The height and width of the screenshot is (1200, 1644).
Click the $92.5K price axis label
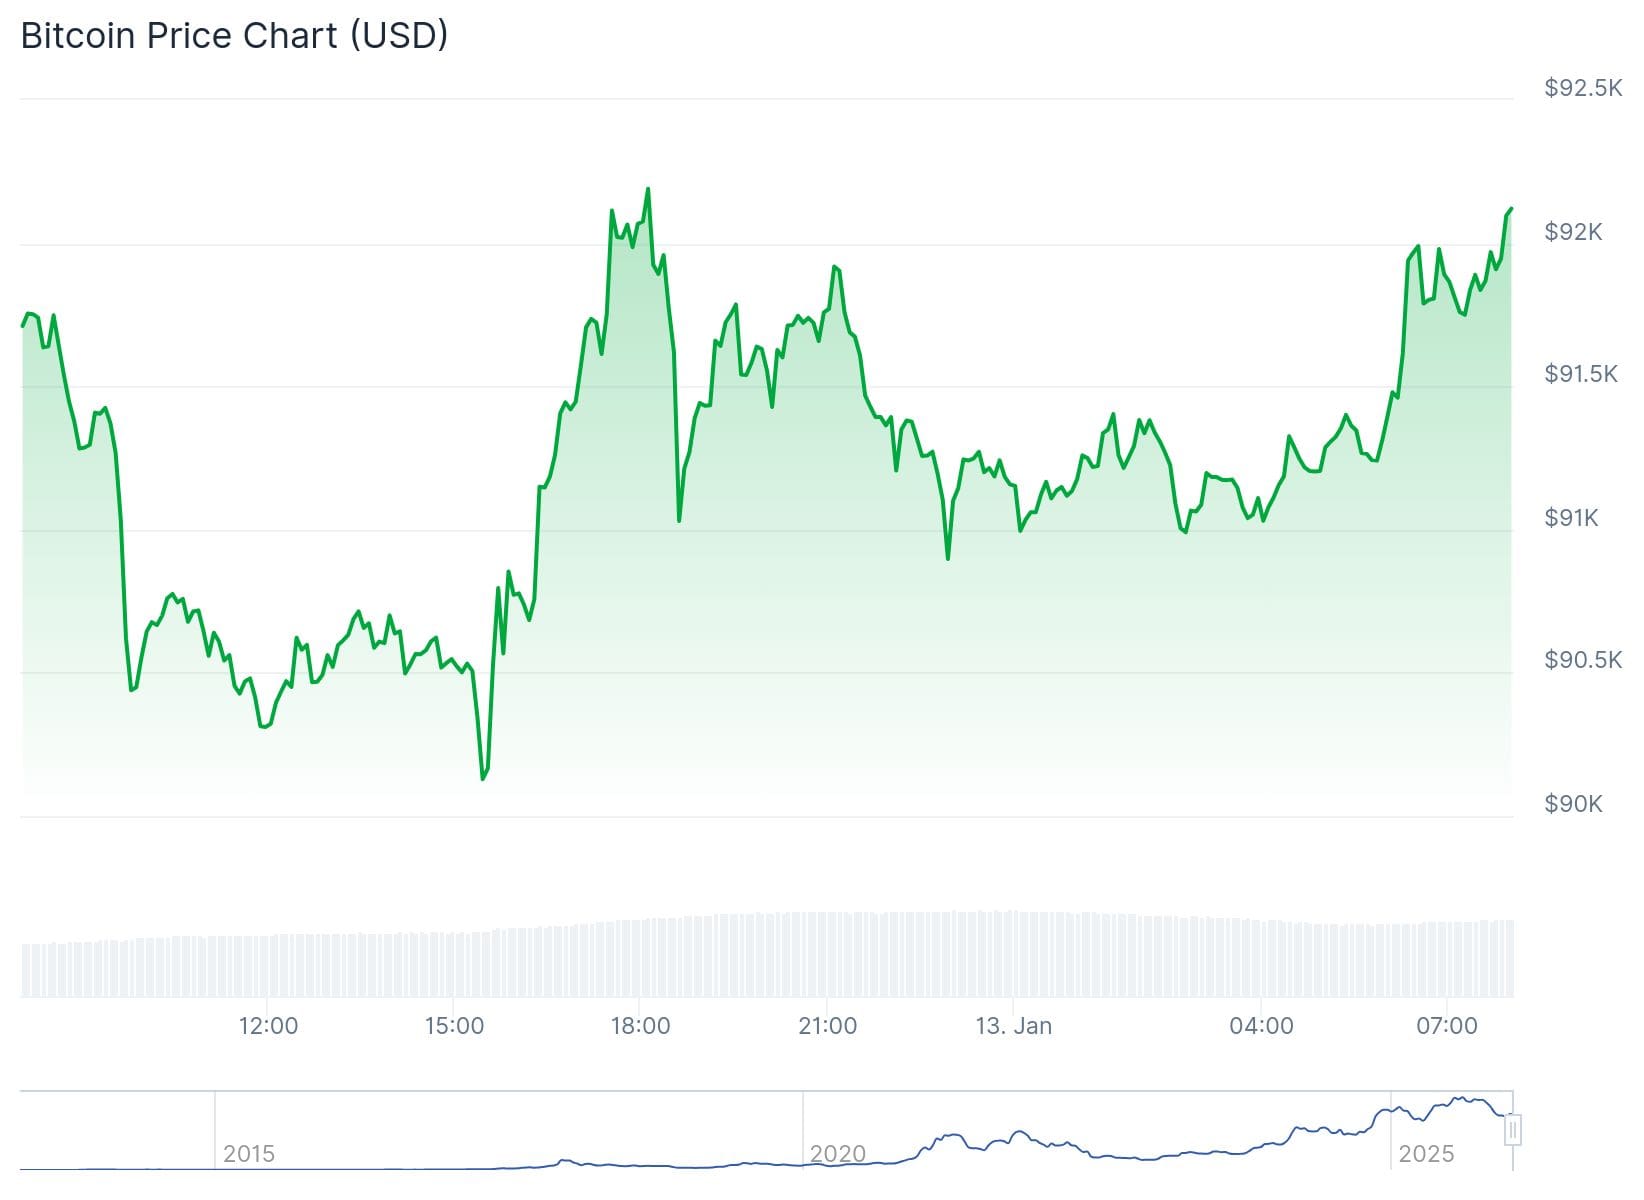1583,88
